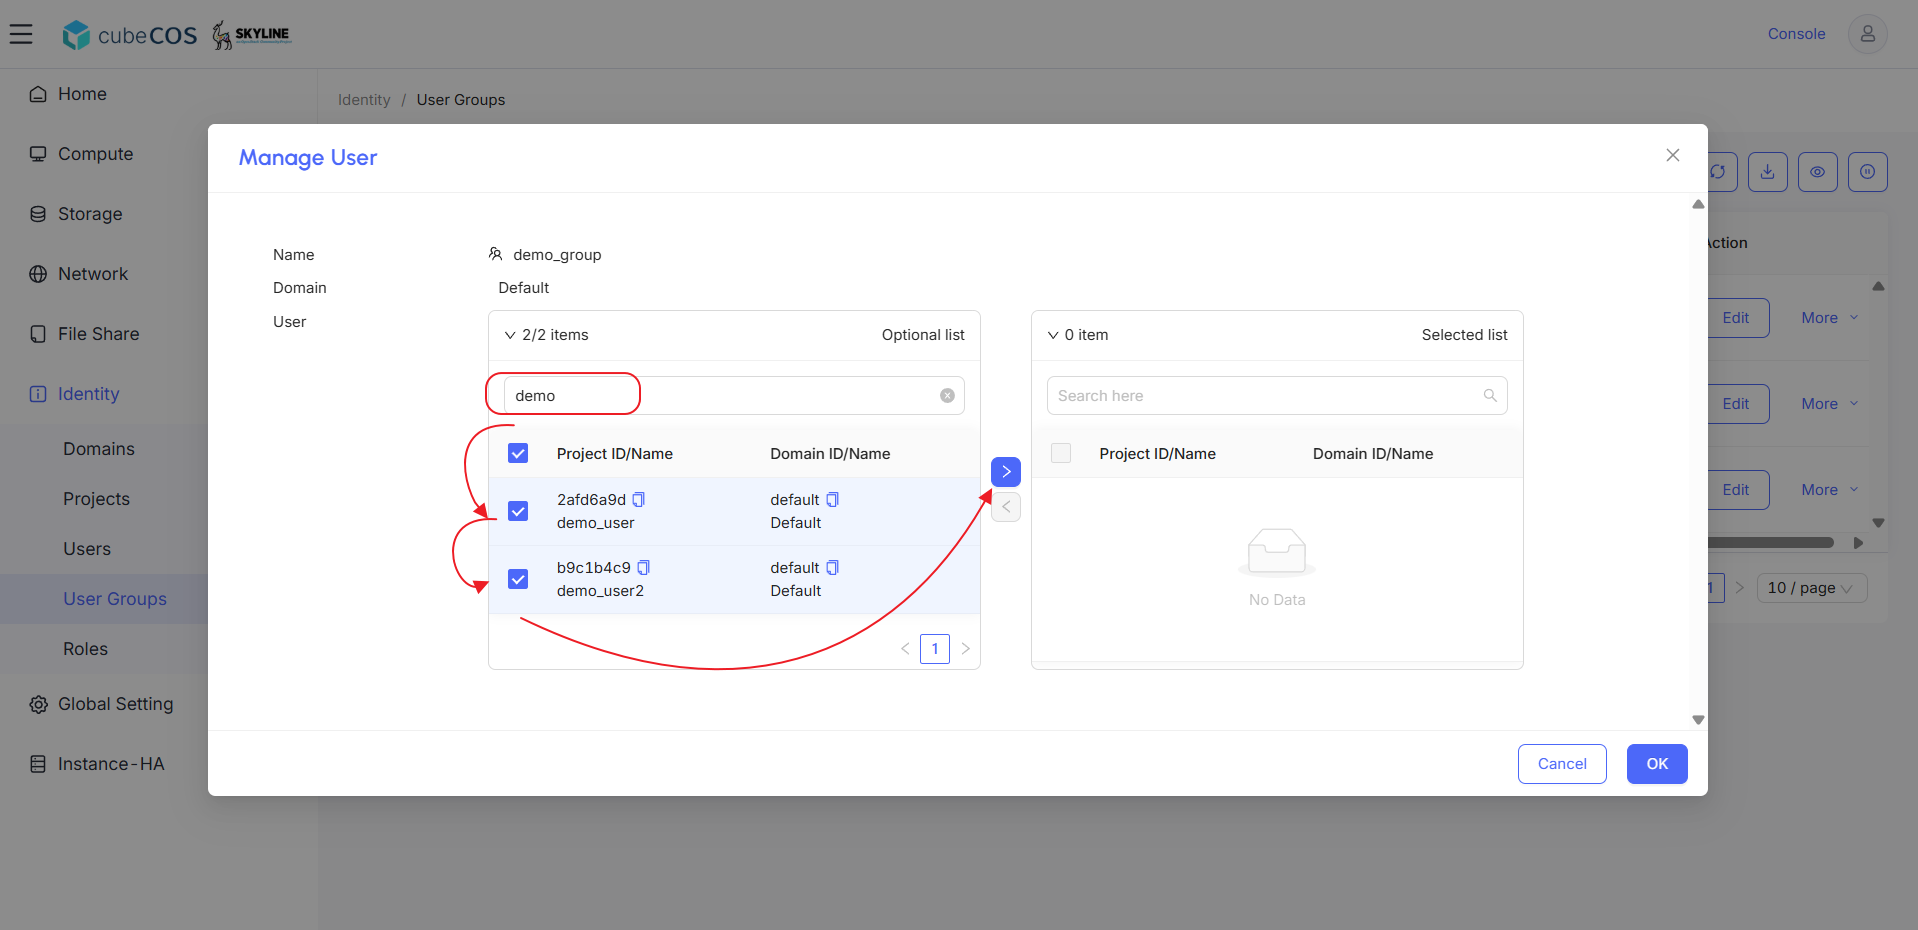The width and height of the screenshot is (1918, 930).
Task: Open the hamburger navigation menu
Action: [x=21, y=34]
